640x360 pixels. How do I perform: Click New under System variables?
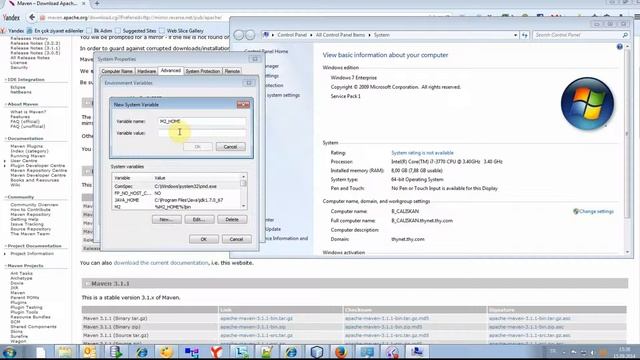(167, 220)
